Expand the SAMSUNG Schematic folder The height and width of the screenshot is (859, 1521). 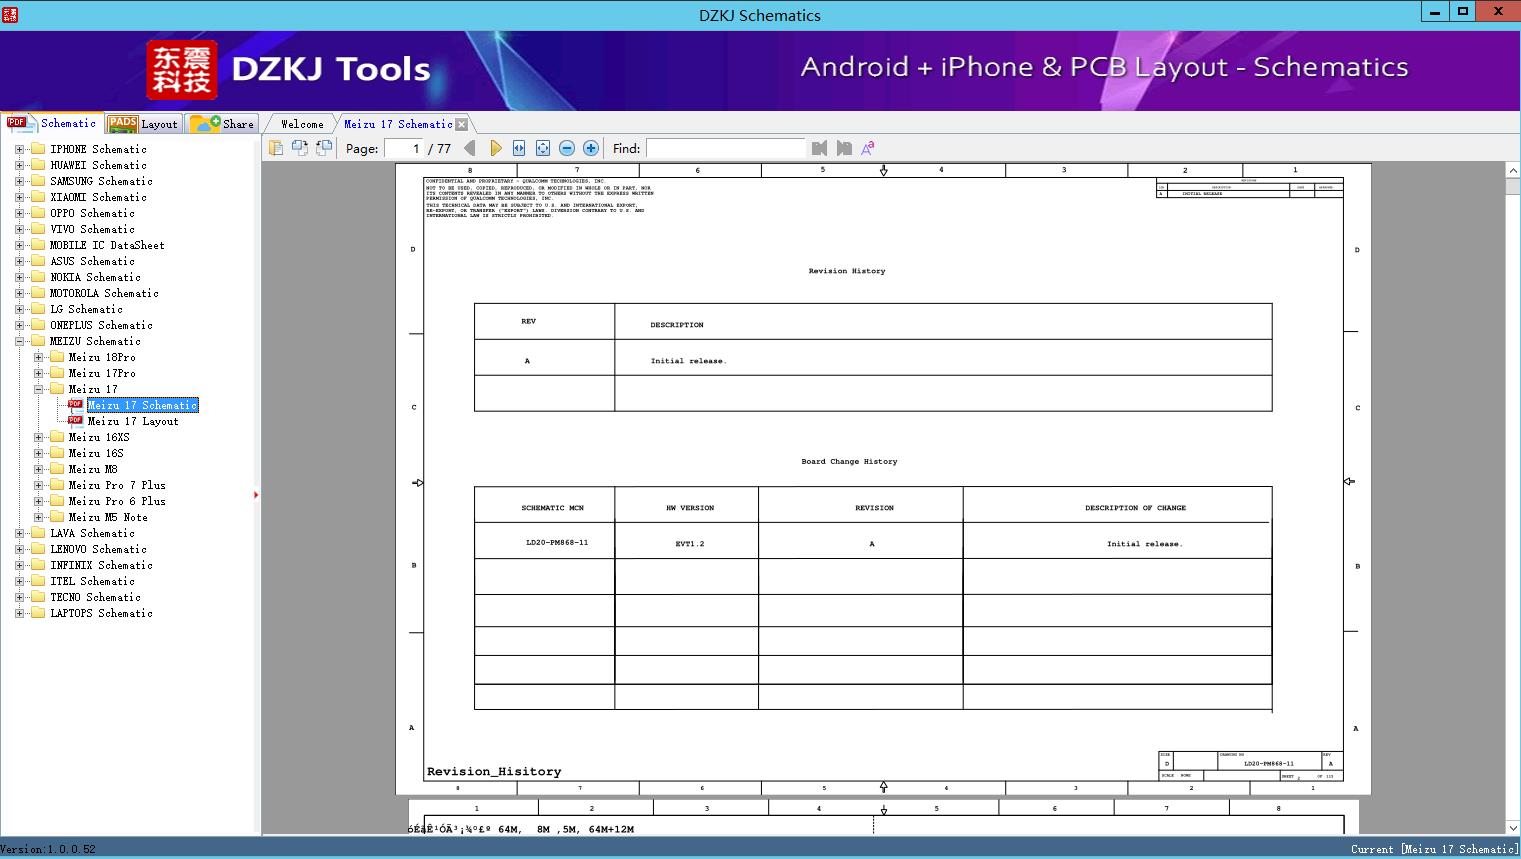(19, 181)
